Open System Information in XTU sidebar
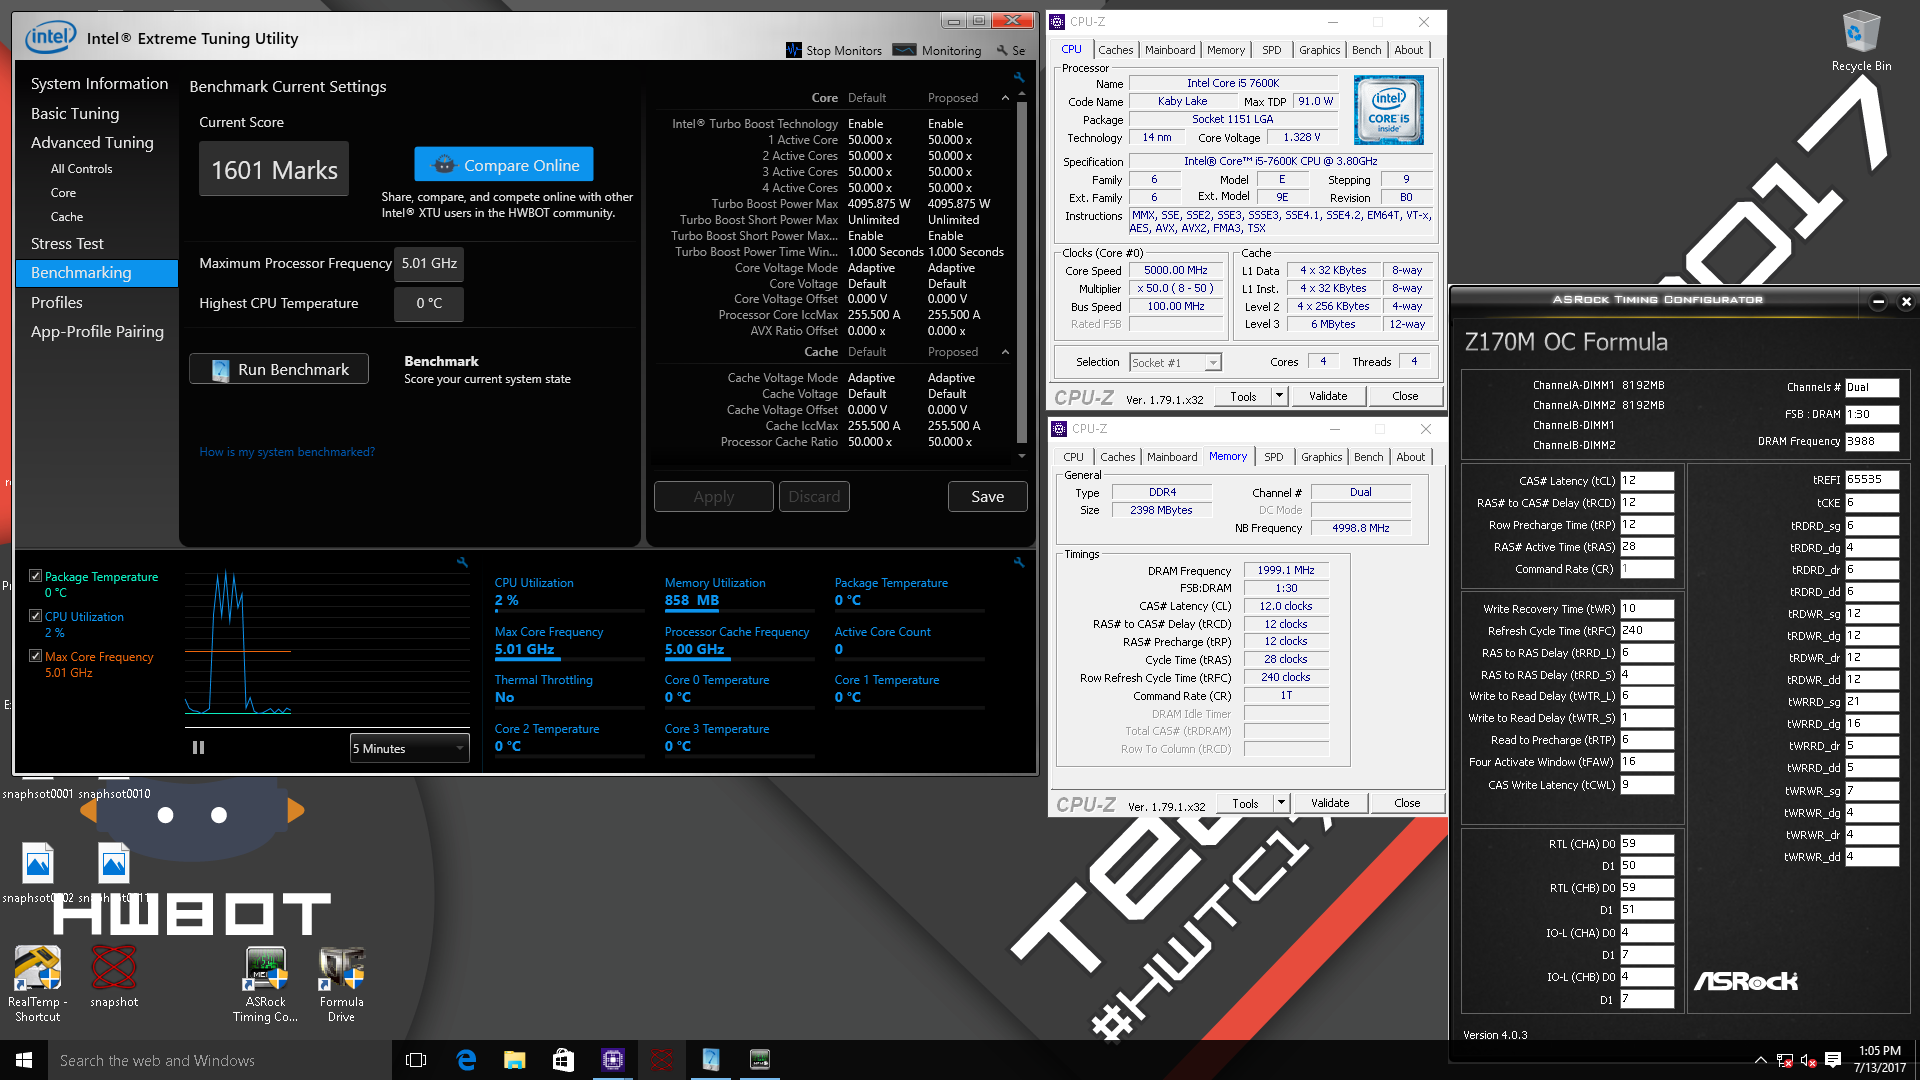 [x=99, y=84]
